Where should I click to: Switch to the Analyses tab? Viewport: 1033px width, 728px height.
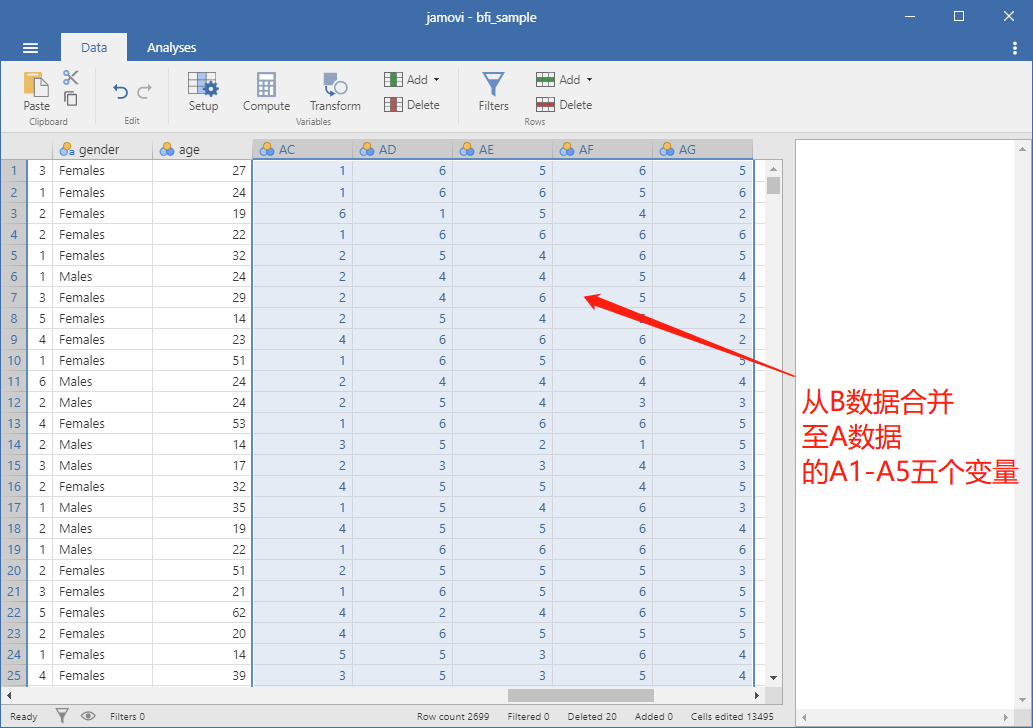pyautogui.click(x=171, y=47)
